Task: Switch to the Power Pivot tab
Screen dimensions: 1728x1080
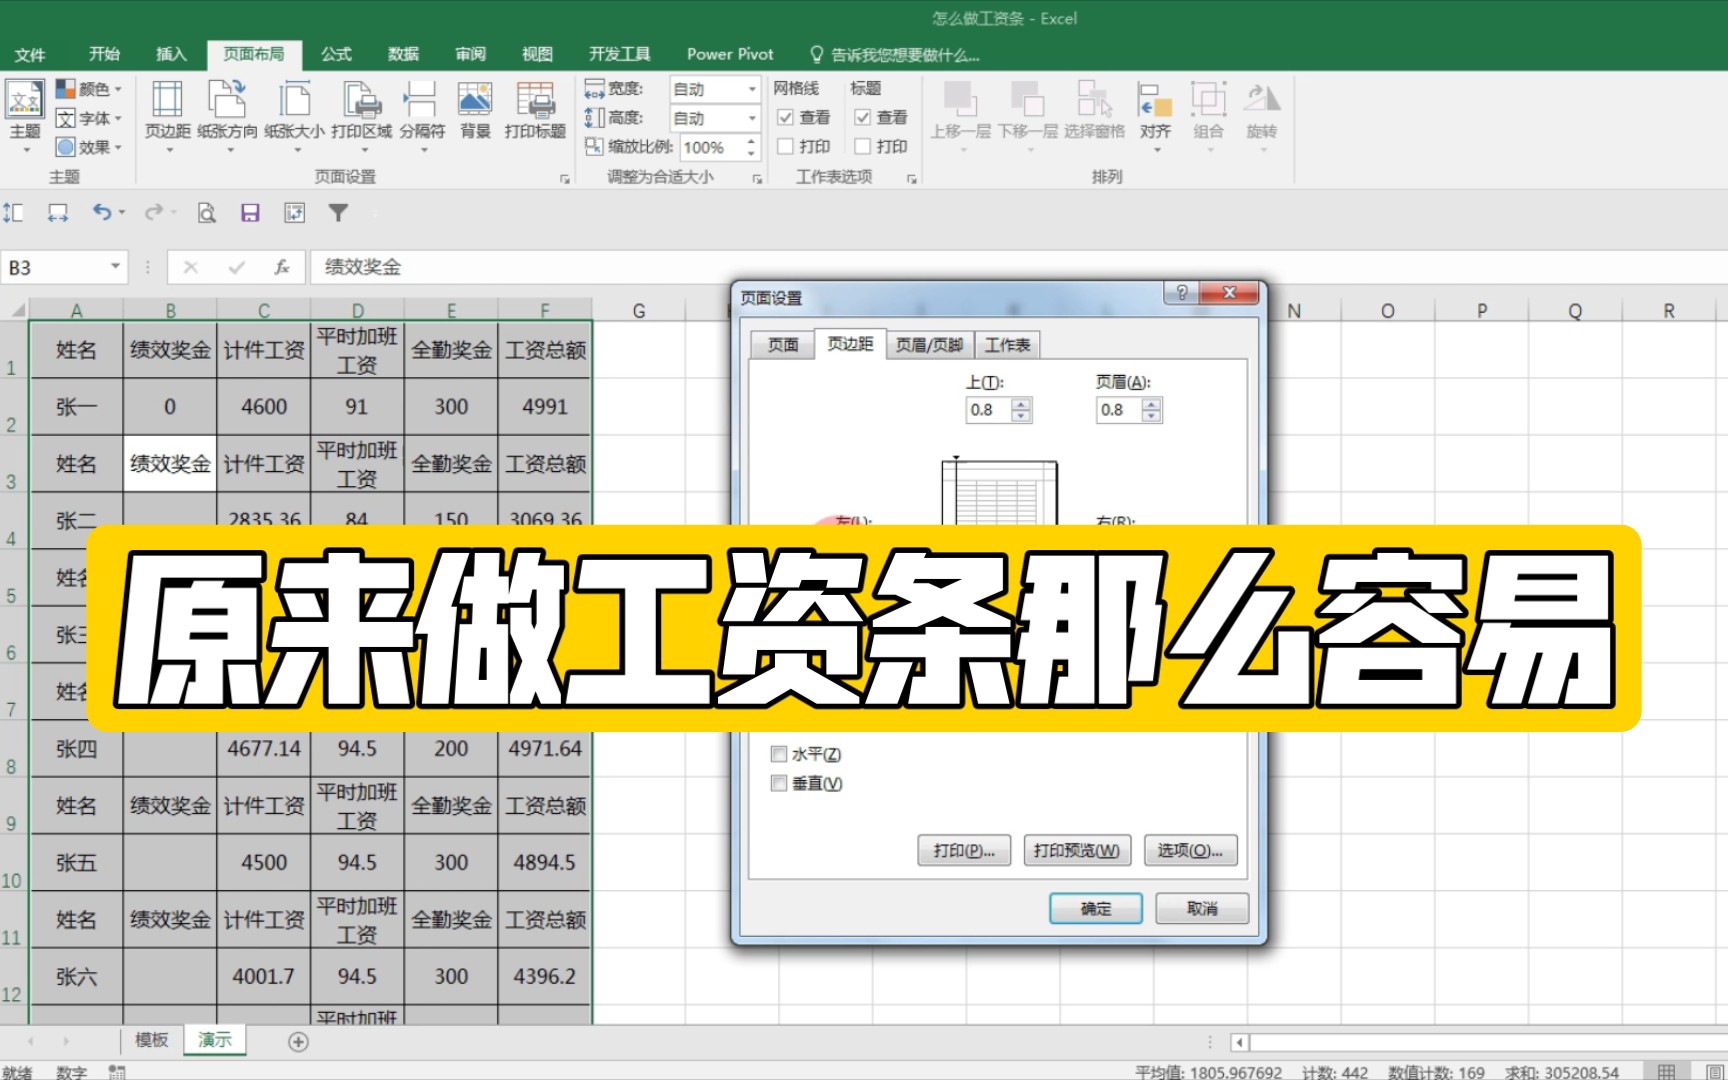Action: 730,54
